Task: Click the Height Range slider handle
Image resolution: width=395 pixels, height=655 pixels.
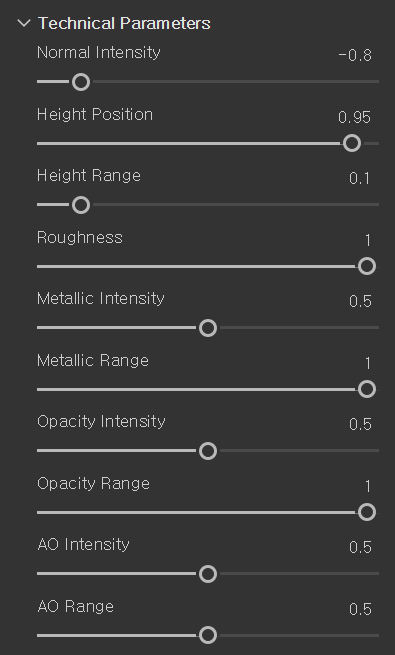Action: 81,205
